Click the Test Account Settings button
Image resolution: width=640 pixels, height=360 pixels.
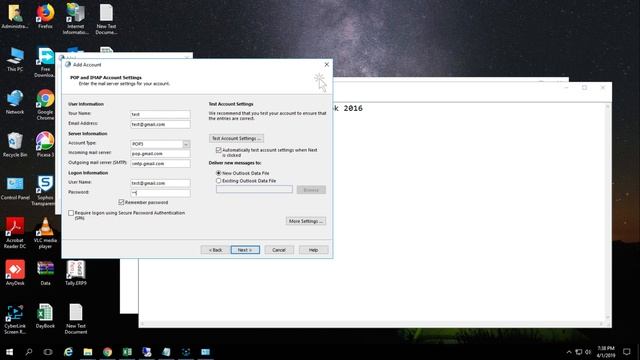(x=236, y=138)
